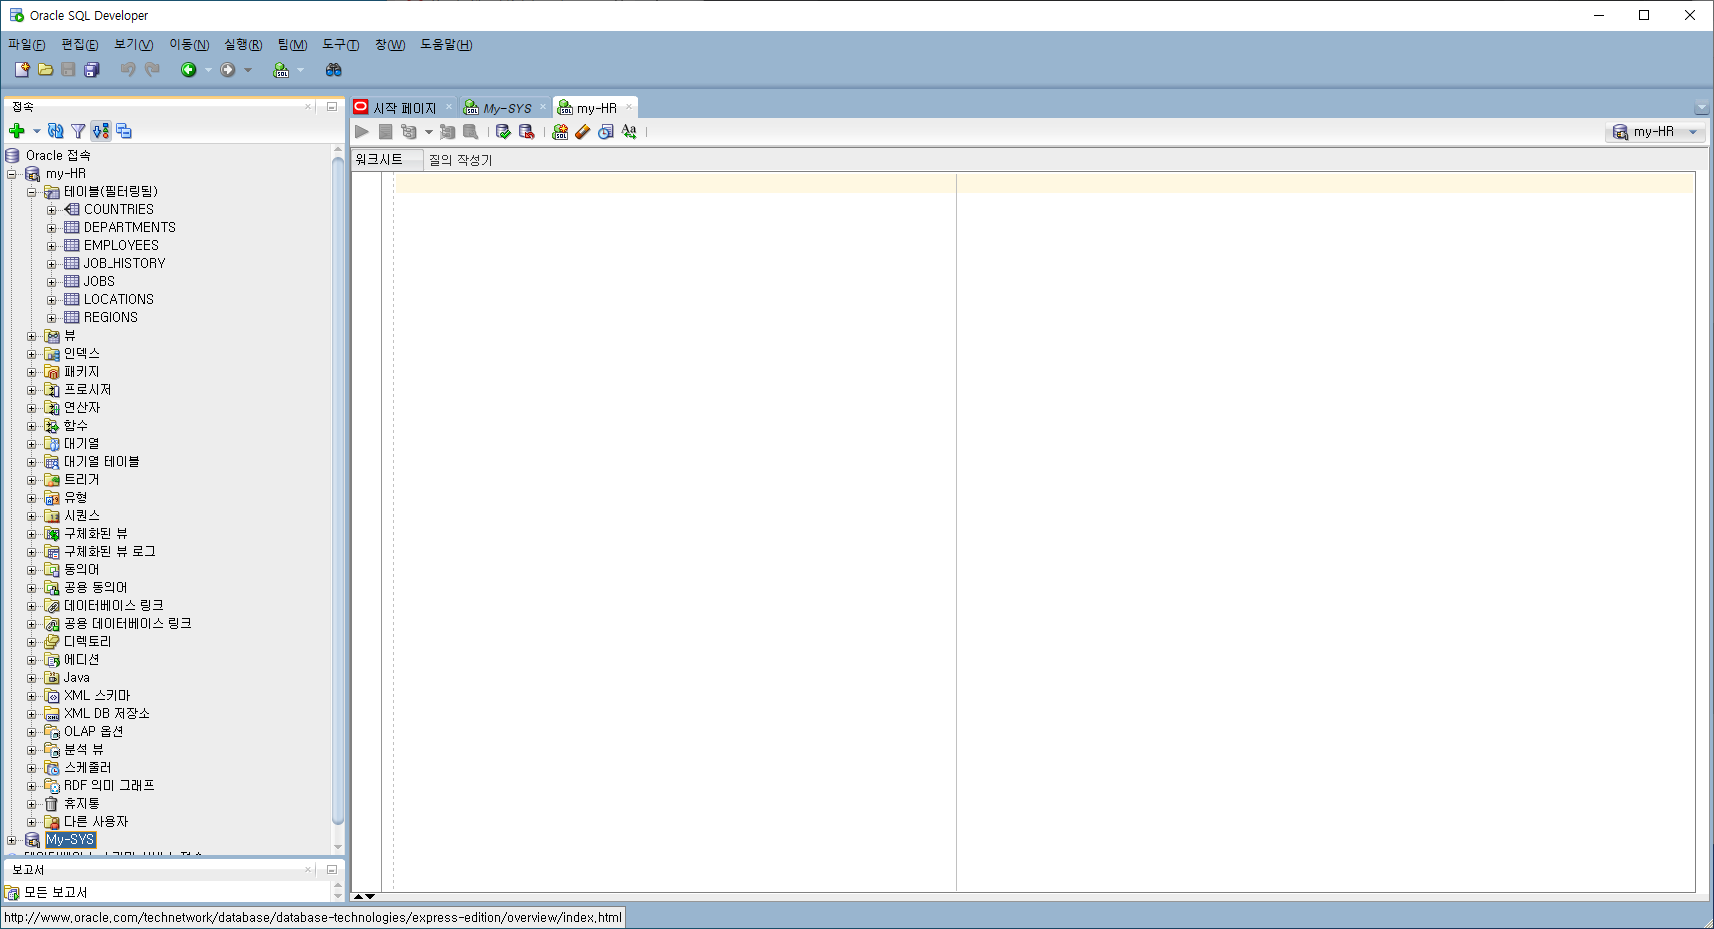Click the Collapse All icon in connections panel
Screen dimensions: 1714x929
[124, 131]
